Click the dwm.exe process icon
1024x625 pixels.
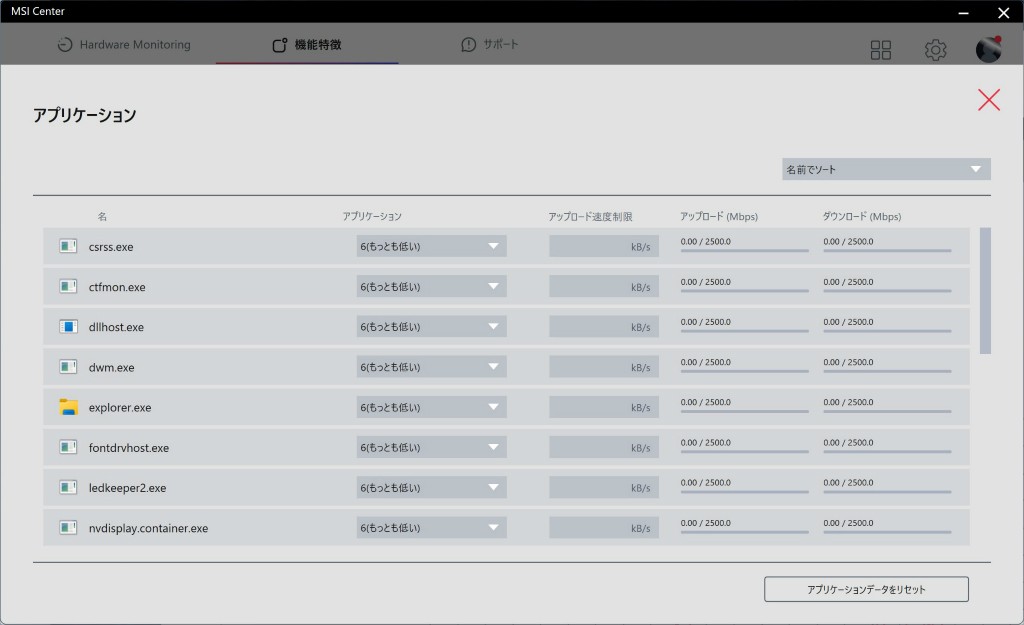68,367
